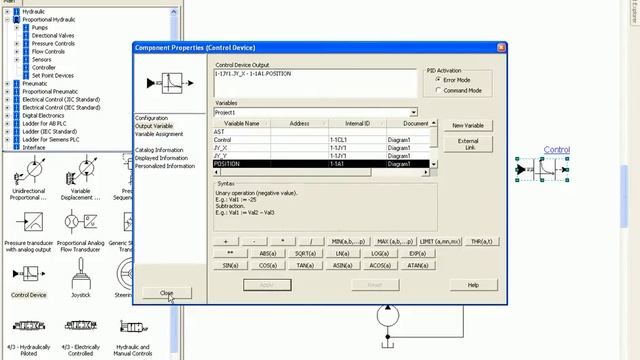Select Command Mode PID activation
The width and height of the screenshot is (640, 360).
click(x=438, y=90)
